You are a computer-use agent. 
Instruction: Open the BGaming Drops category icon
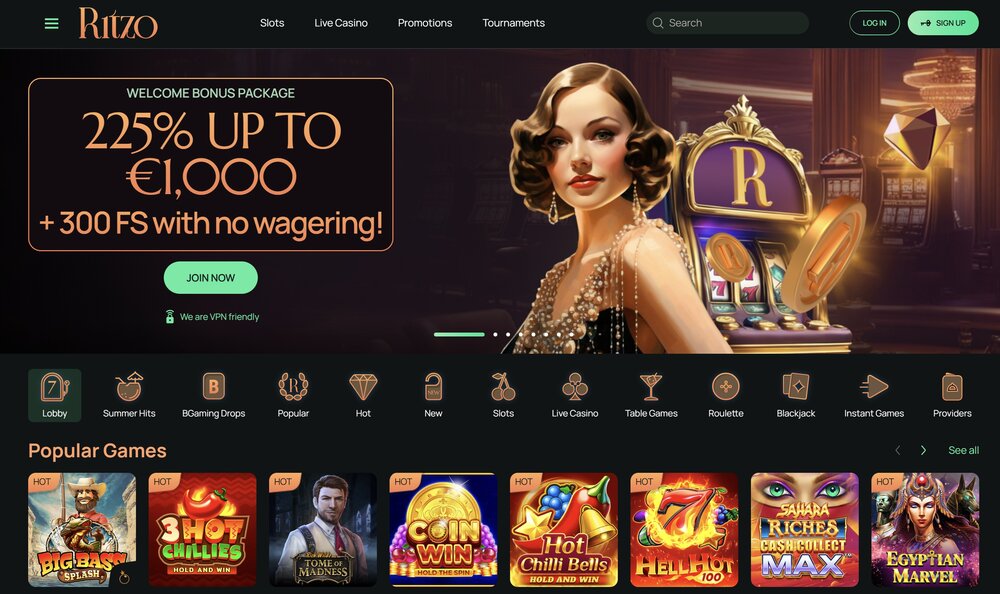point(214,386)
